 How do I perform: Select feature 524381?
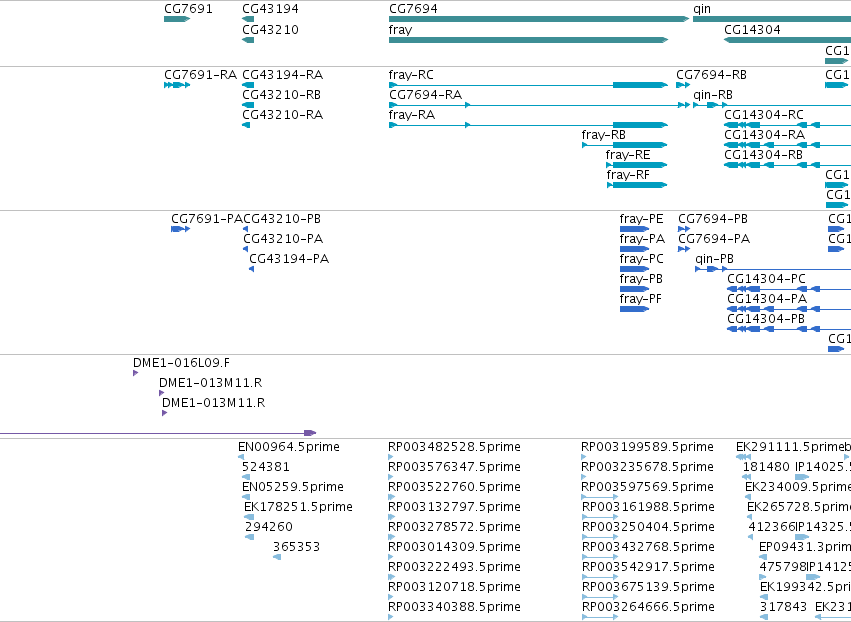coord(265,467)
